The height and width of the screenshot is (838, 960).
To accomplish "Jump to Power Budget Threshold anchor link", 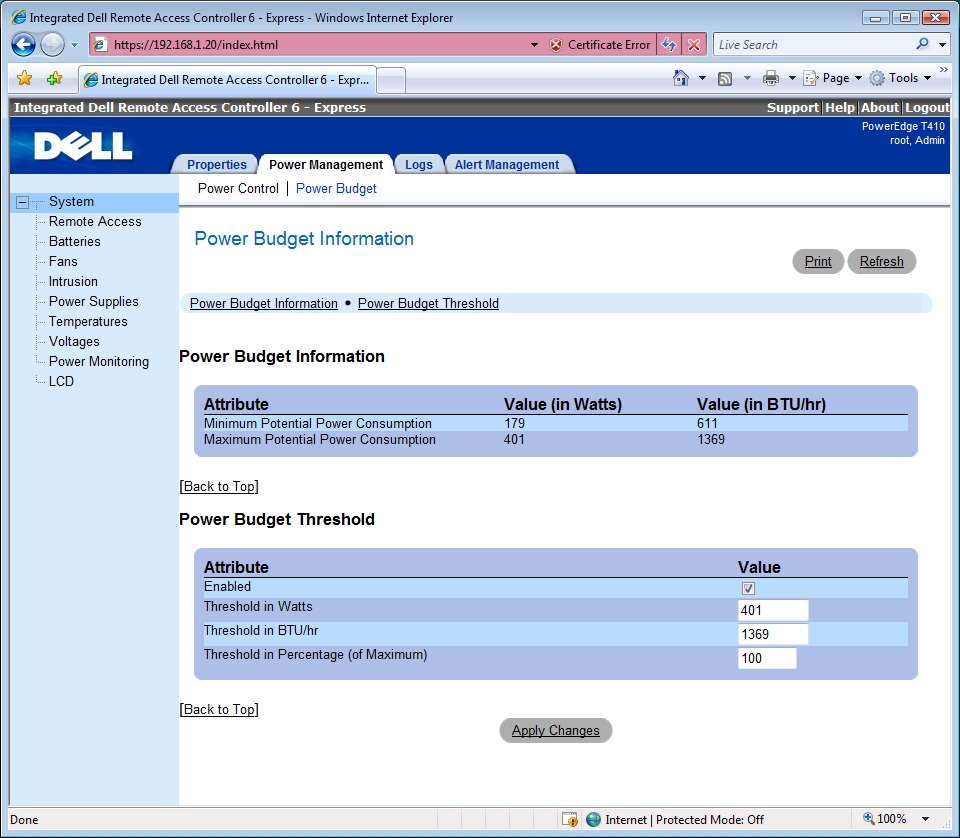I will pyautogui.click(x=428, y=304).
